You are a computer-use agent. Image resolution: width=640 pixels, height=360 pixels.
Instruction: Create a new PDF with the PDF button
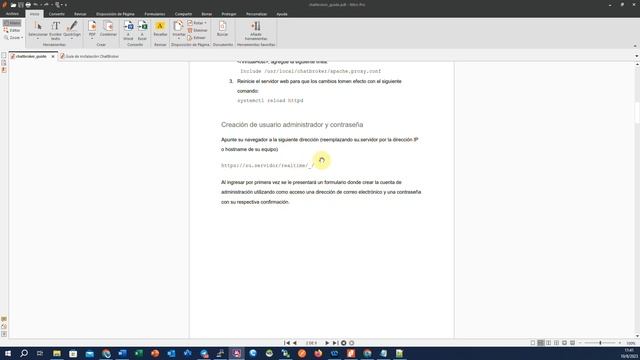[92, 30]
